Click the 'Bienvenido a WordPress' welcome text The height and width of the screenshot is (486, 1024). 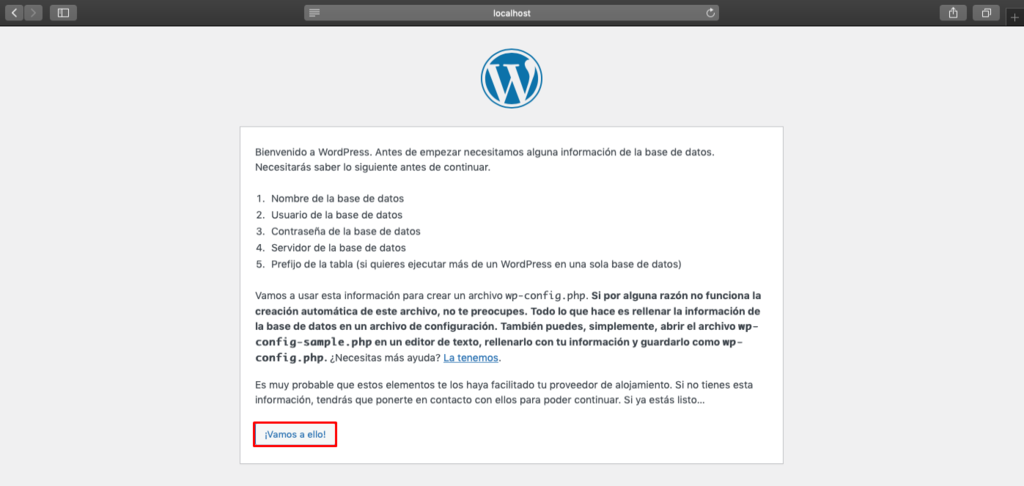(485, 159)
